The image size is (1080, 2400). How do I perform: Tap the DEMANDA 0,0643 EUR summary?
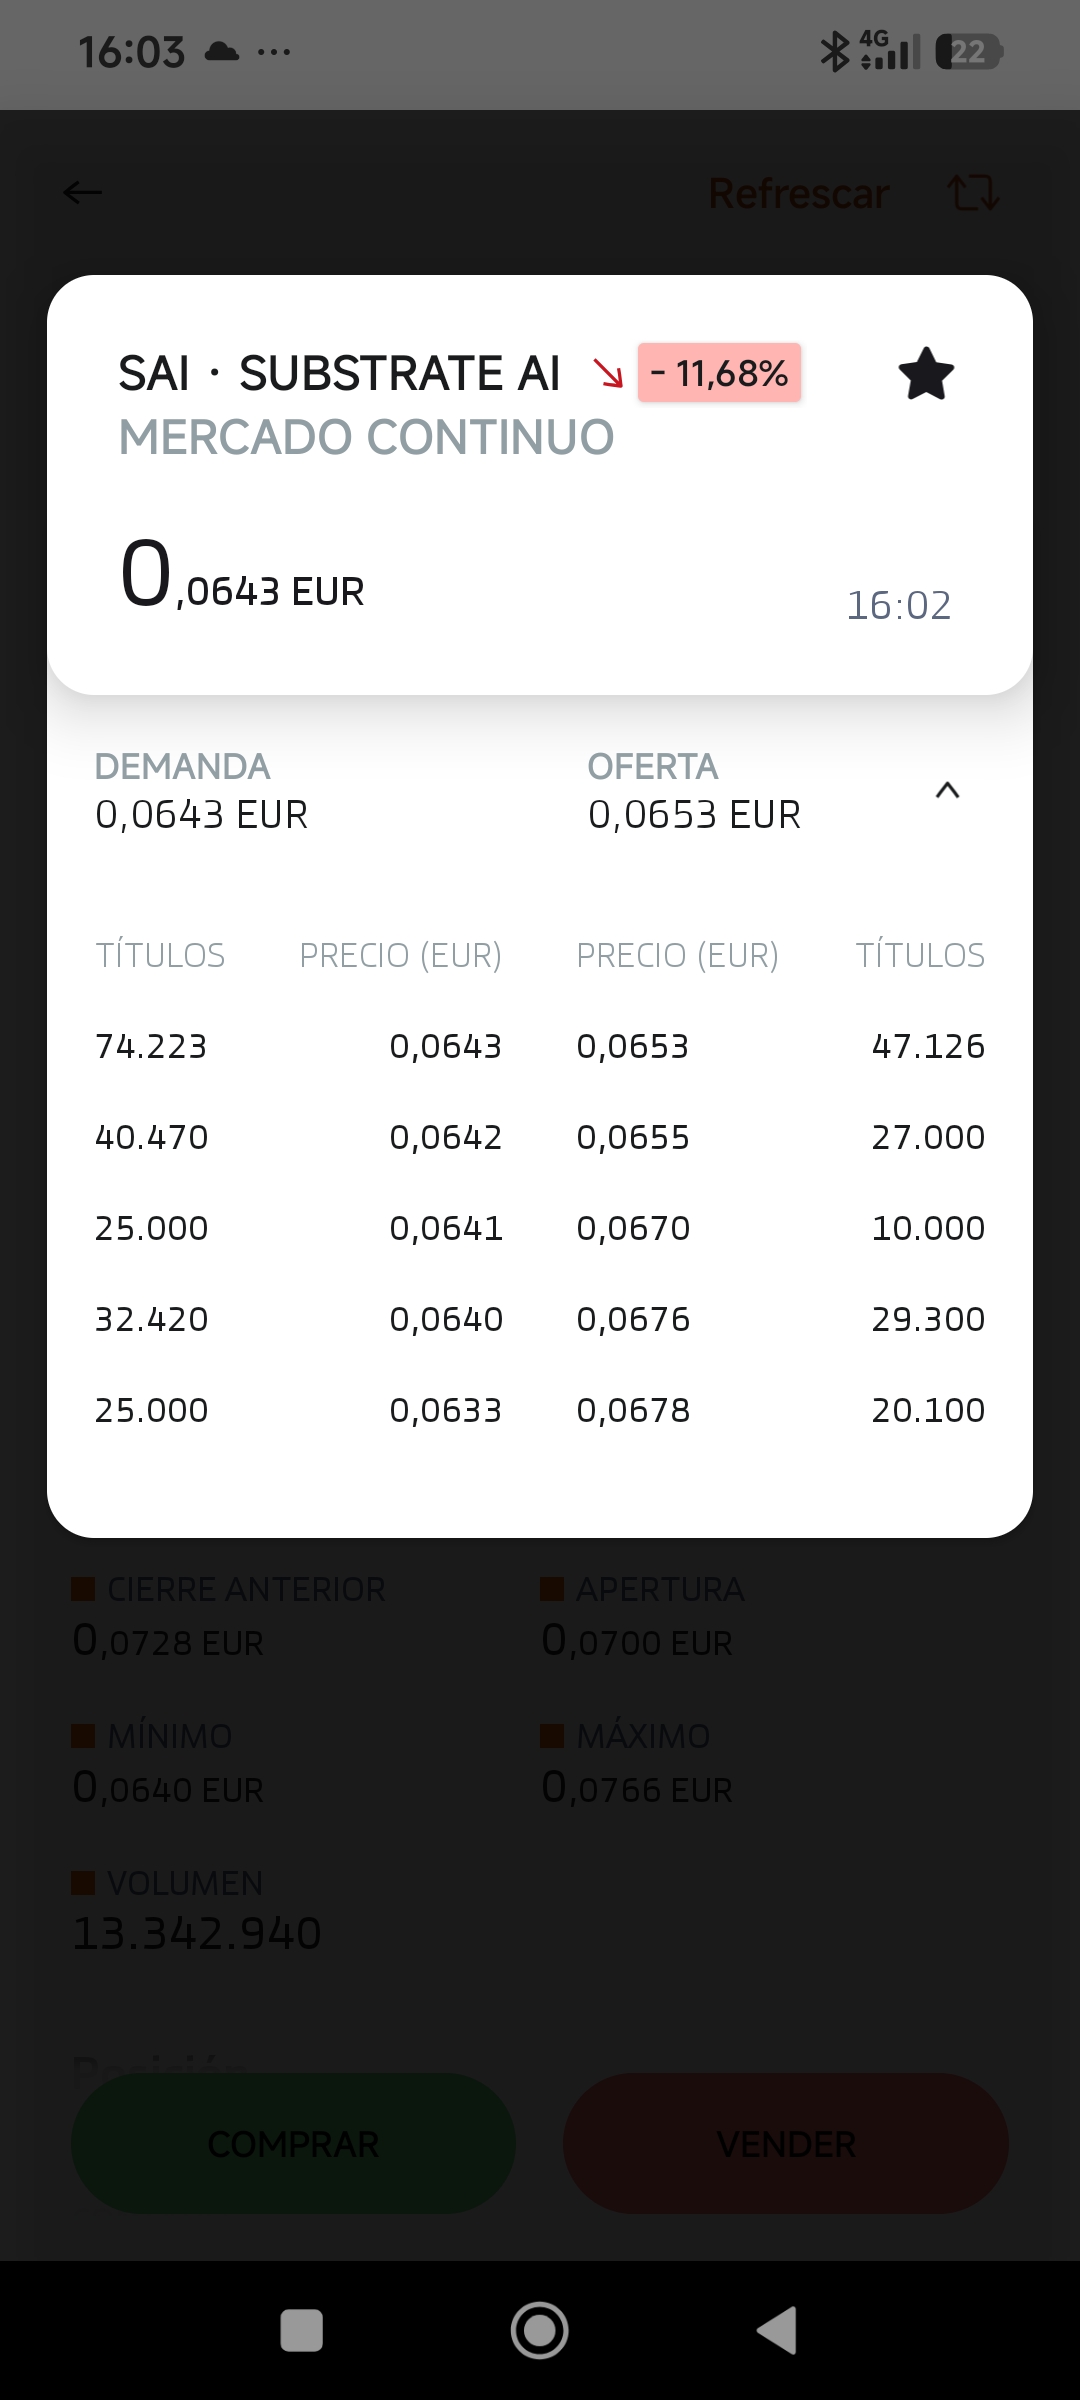coord(201,791)
